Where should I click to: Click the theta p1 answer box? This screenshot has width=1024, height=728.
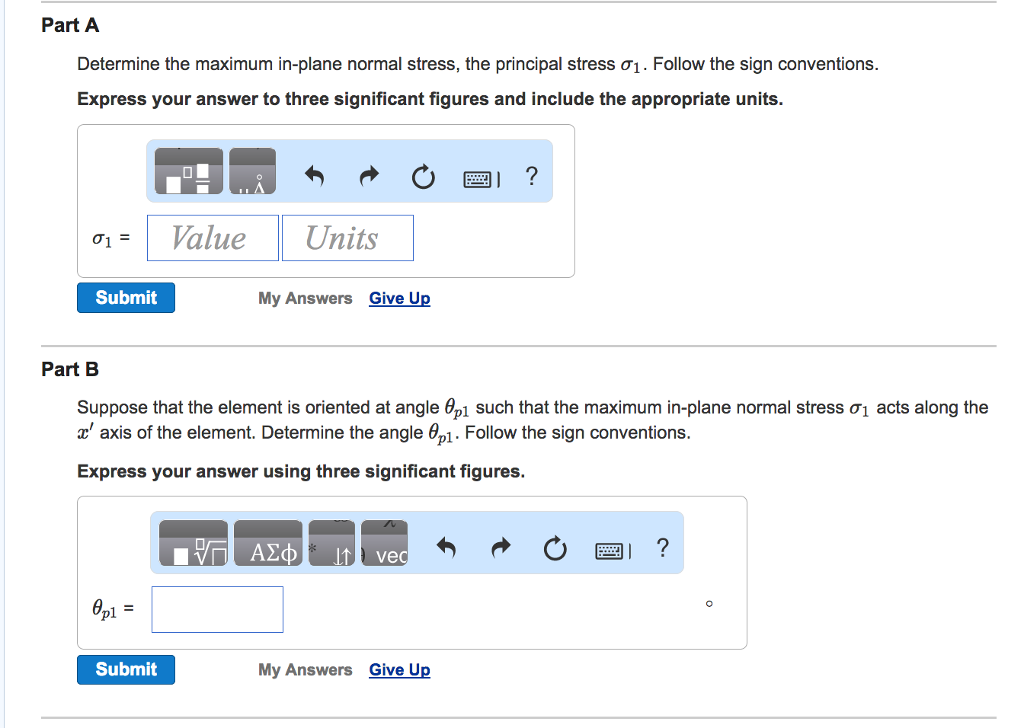217,609
